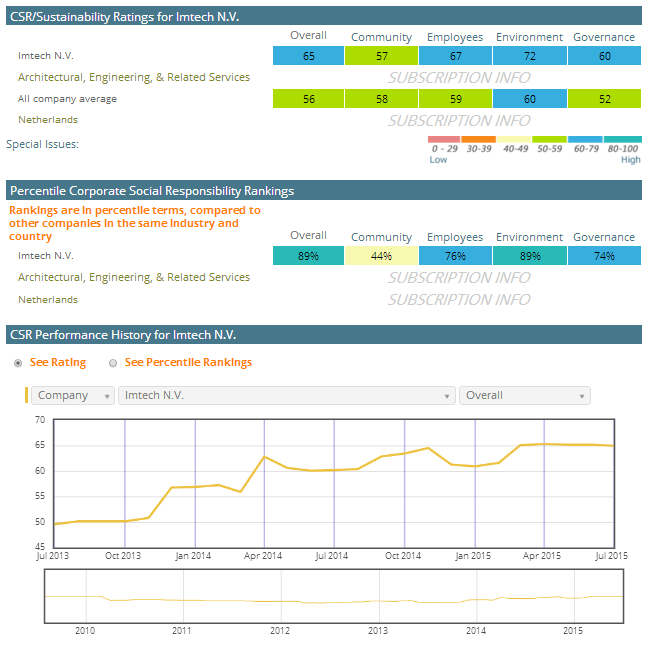Click the overall percentile cell 89%

click(308, 256)
